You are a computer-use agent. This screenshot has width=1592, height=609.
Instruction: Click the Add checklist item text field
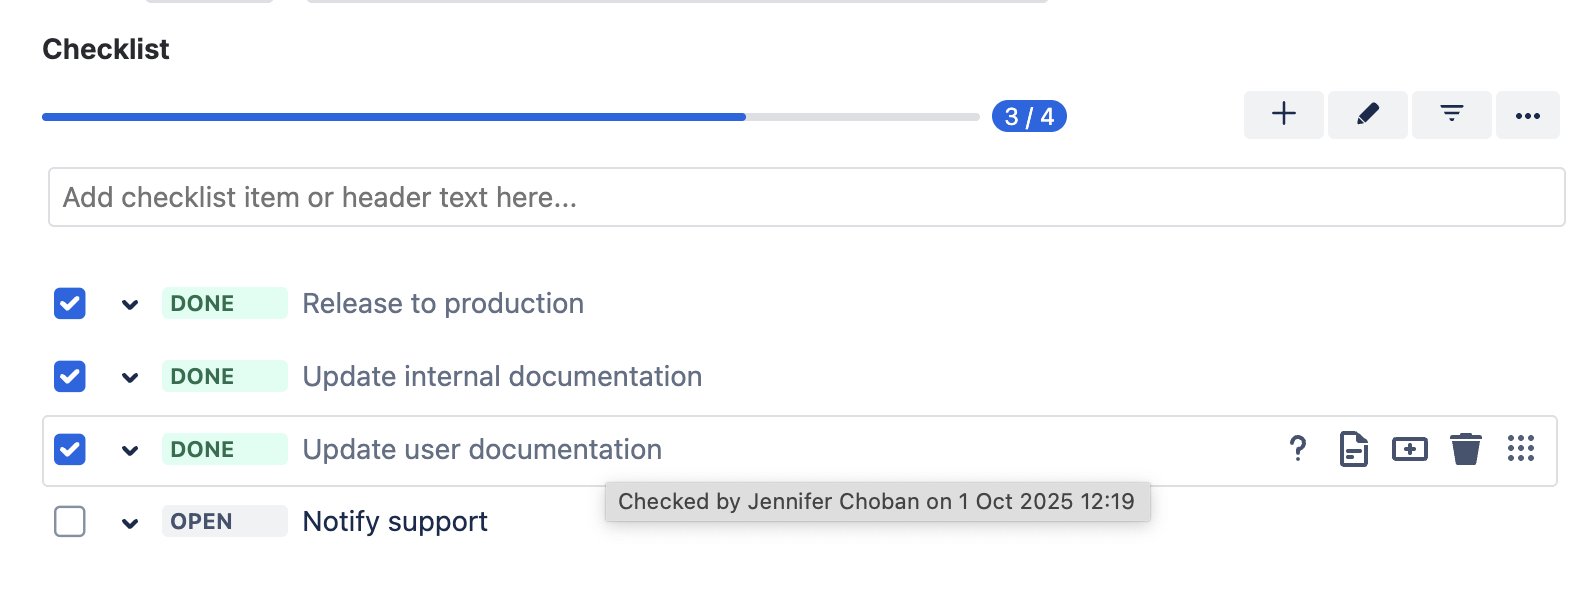coord(806,197)
